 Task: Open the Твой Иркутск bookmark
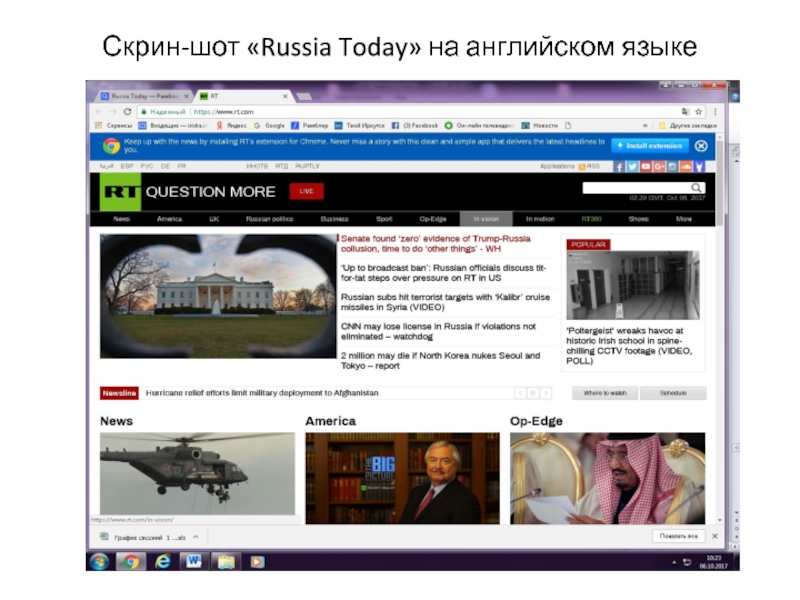coord(359,126)
